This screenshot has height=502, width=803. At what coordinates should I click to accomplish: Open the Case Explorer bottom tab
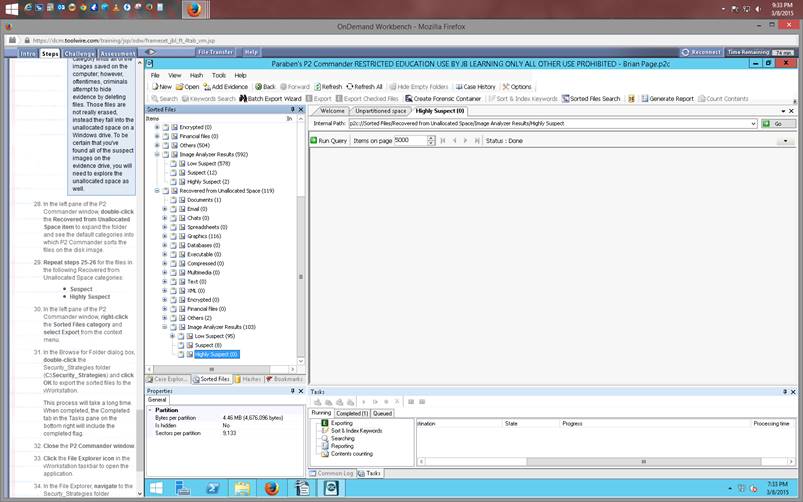[168, 379]
